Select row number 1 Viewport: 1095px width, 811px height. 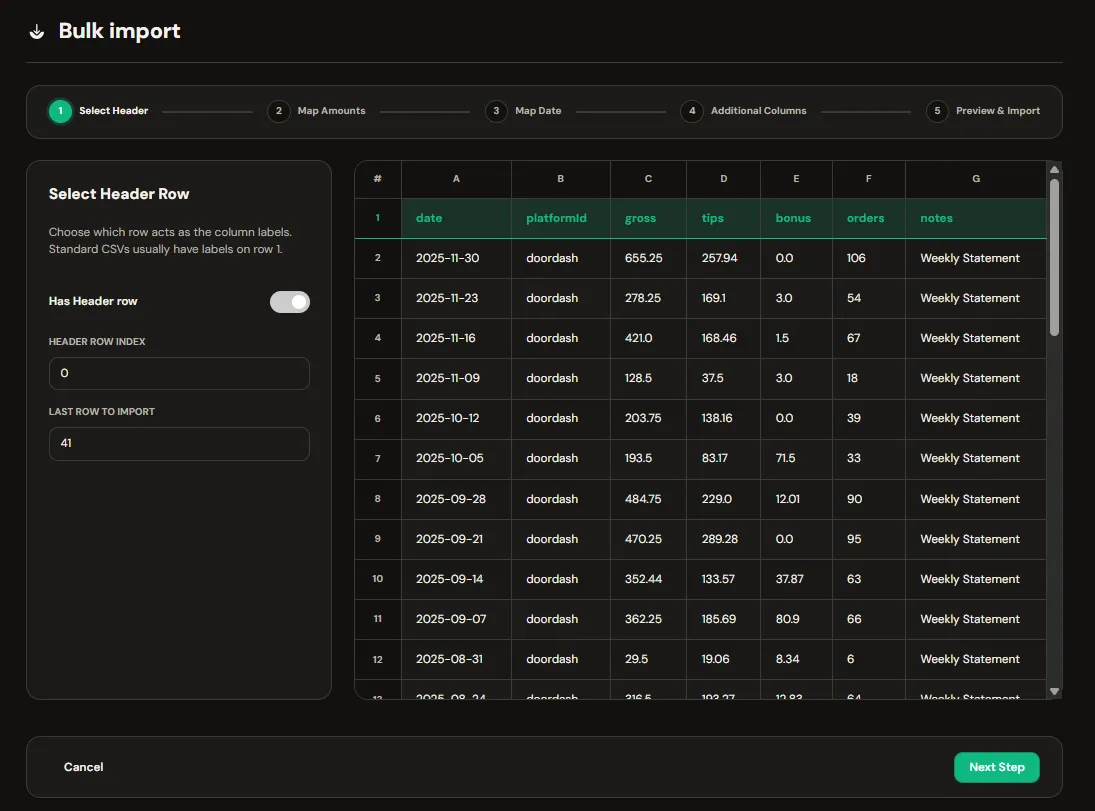[x=378, y=219]
